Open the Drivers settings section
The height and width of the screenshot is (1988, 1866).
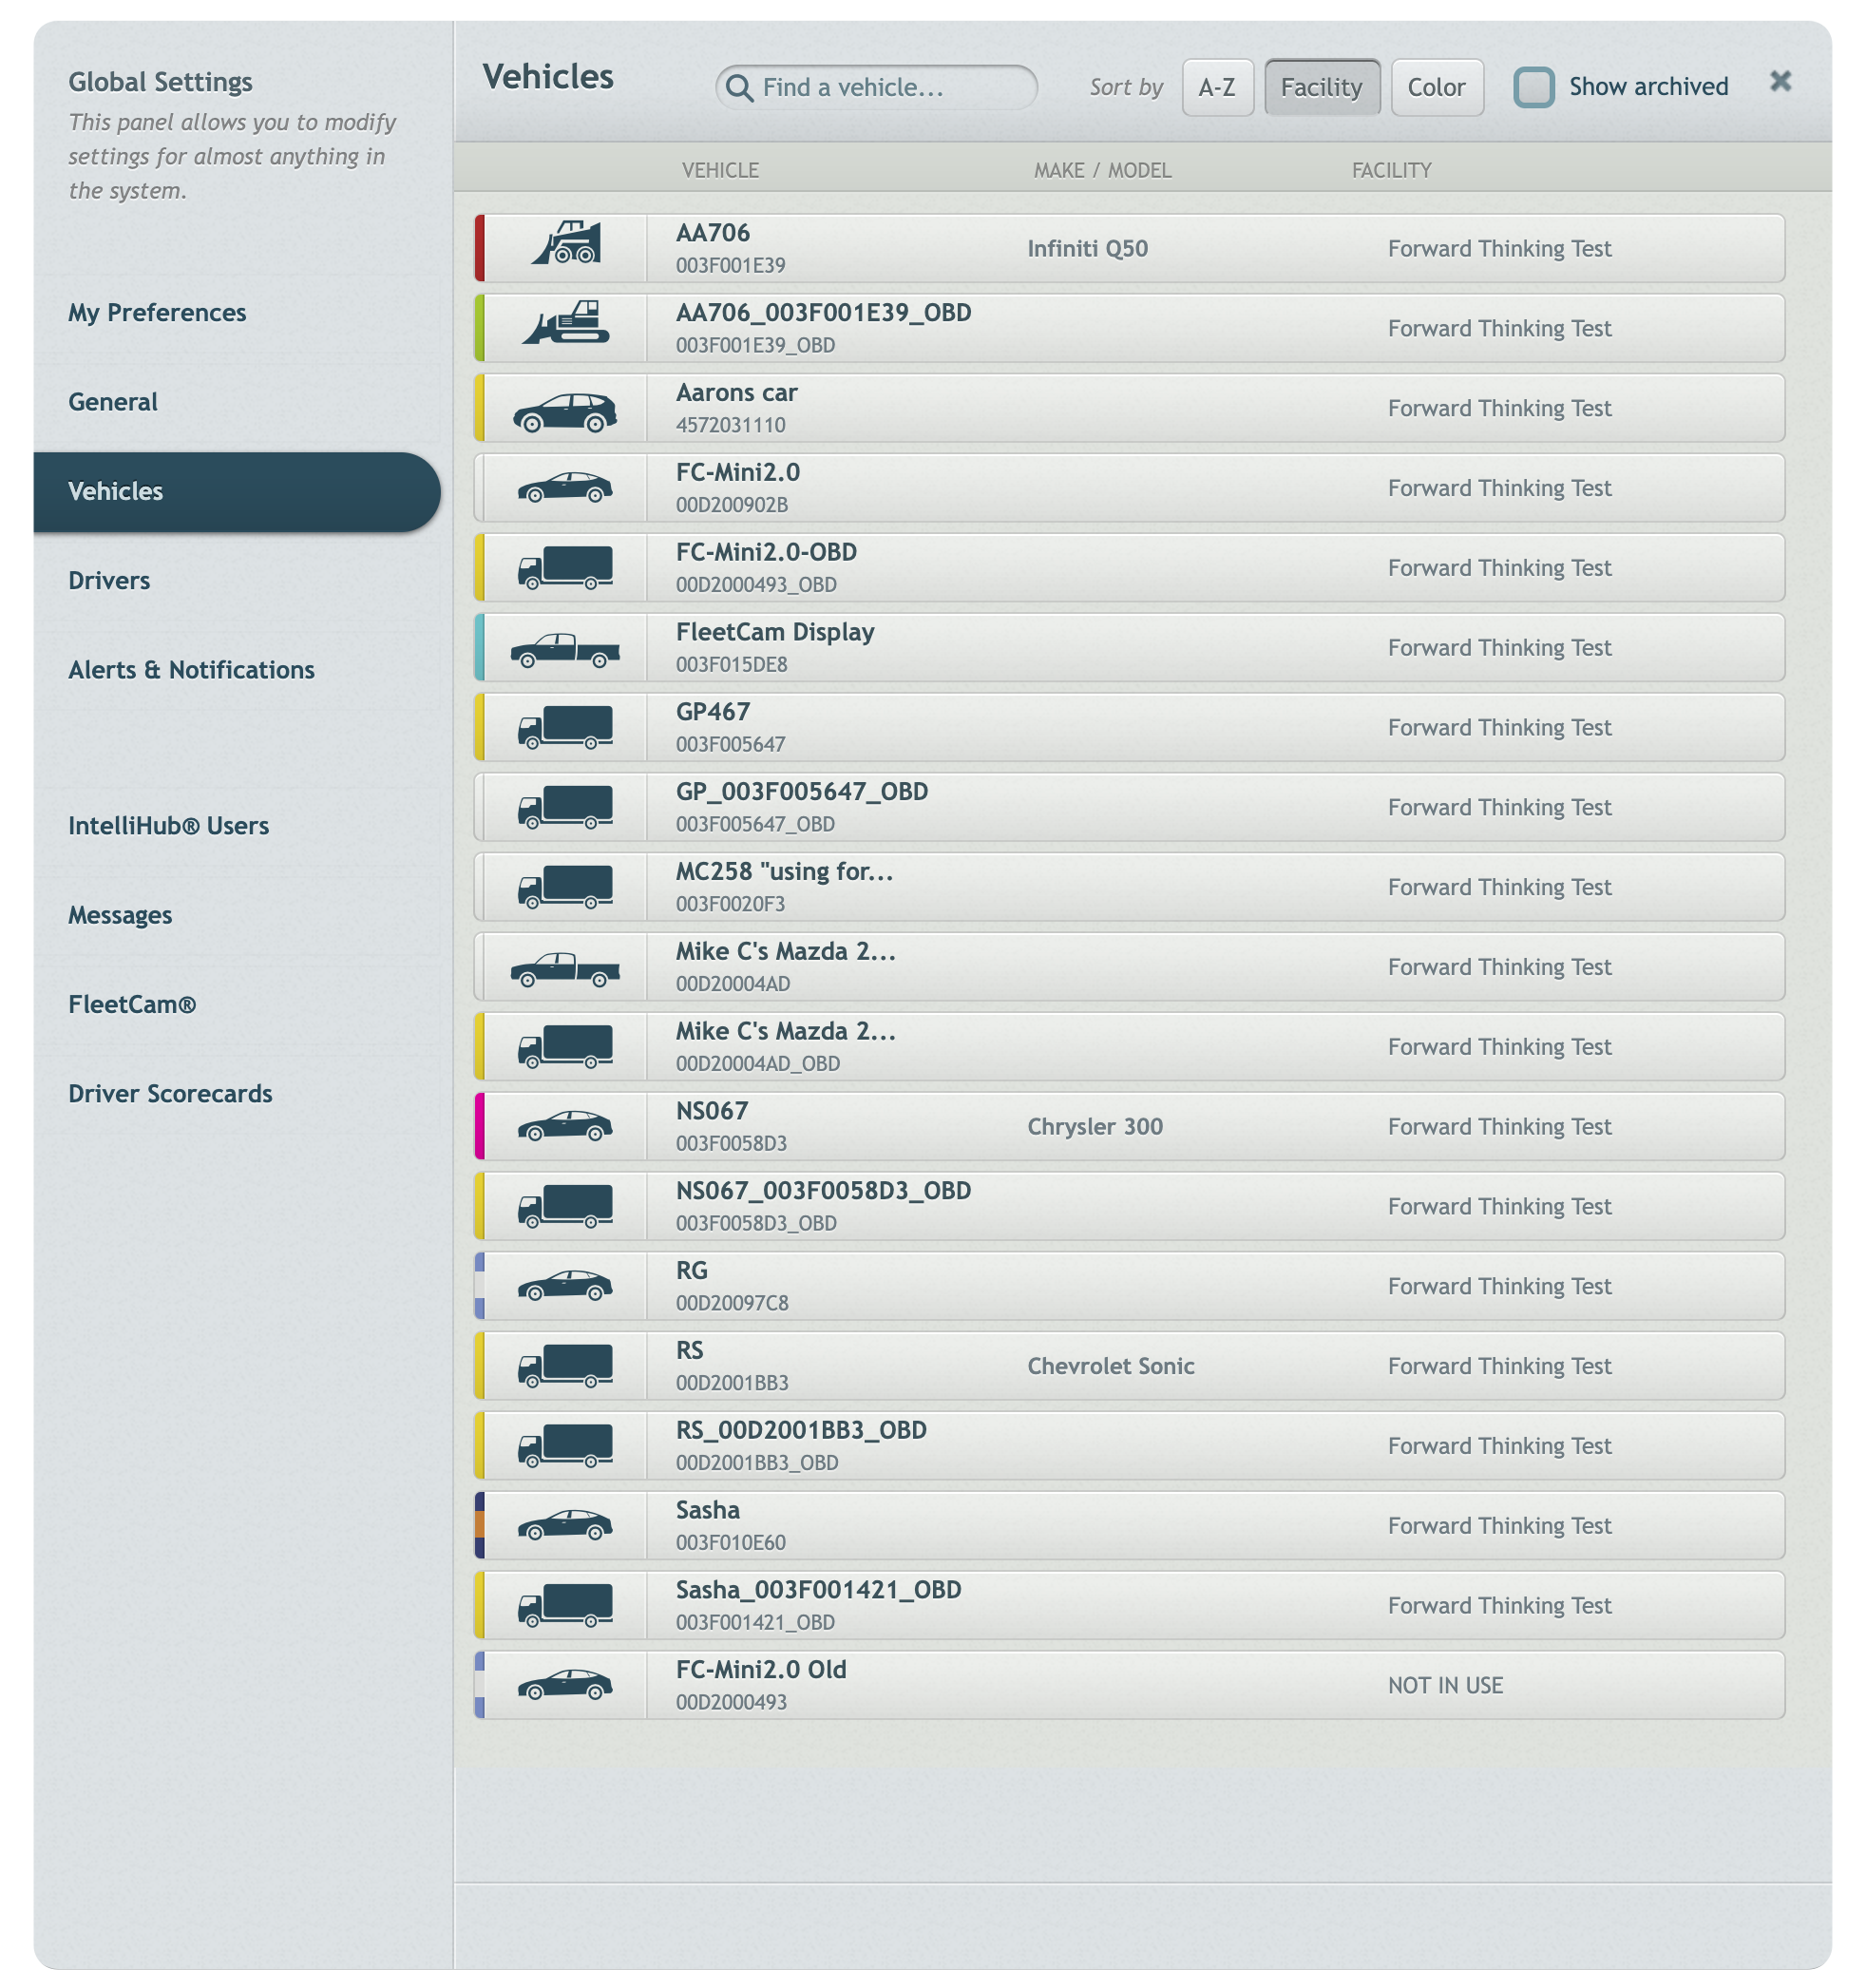click(x=109, y=580)
